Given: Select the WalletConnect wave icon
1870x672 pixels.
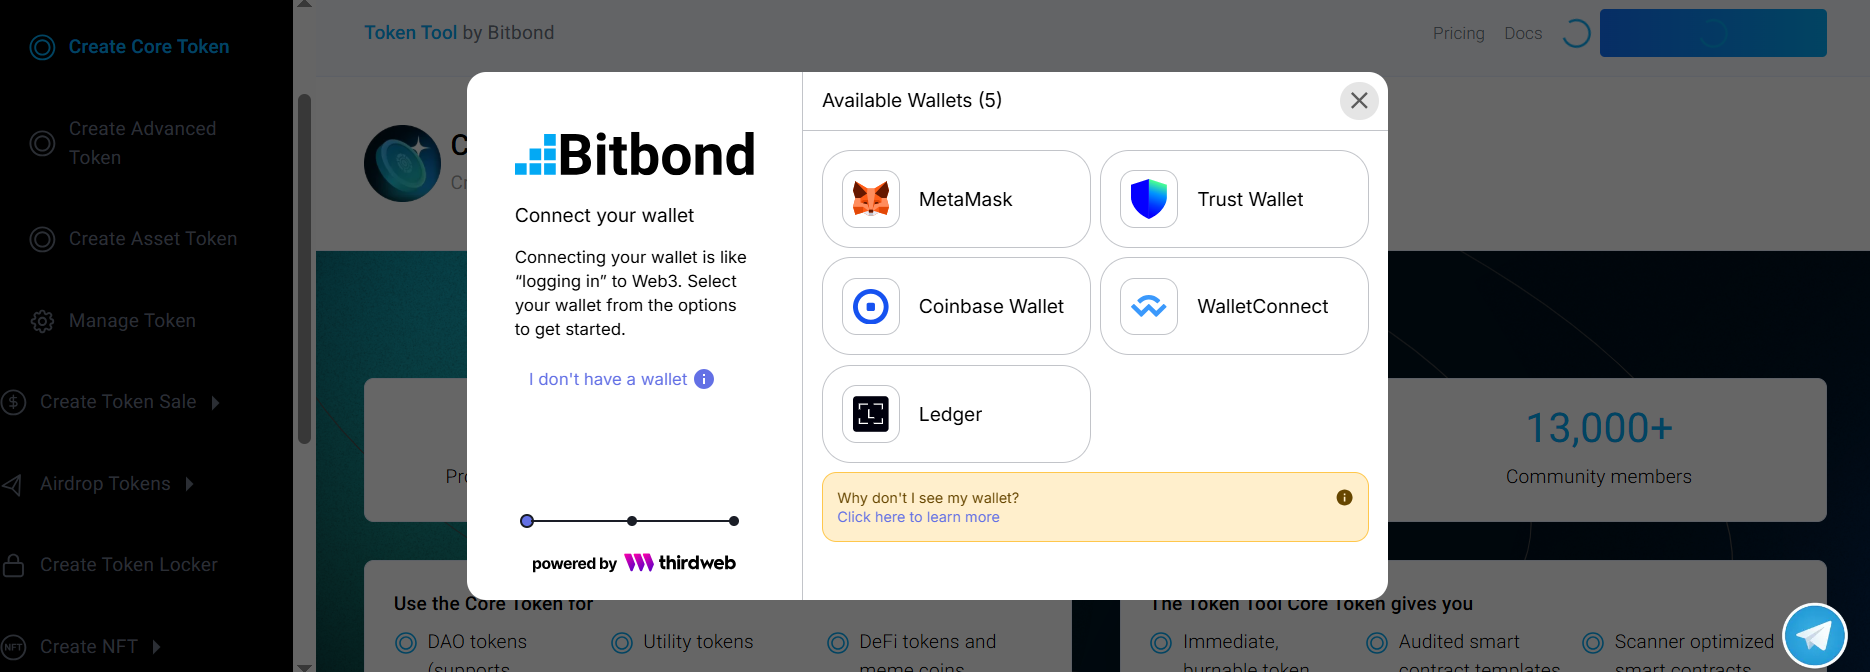Looking at the screenshot, I should (x=1149, y=306).
